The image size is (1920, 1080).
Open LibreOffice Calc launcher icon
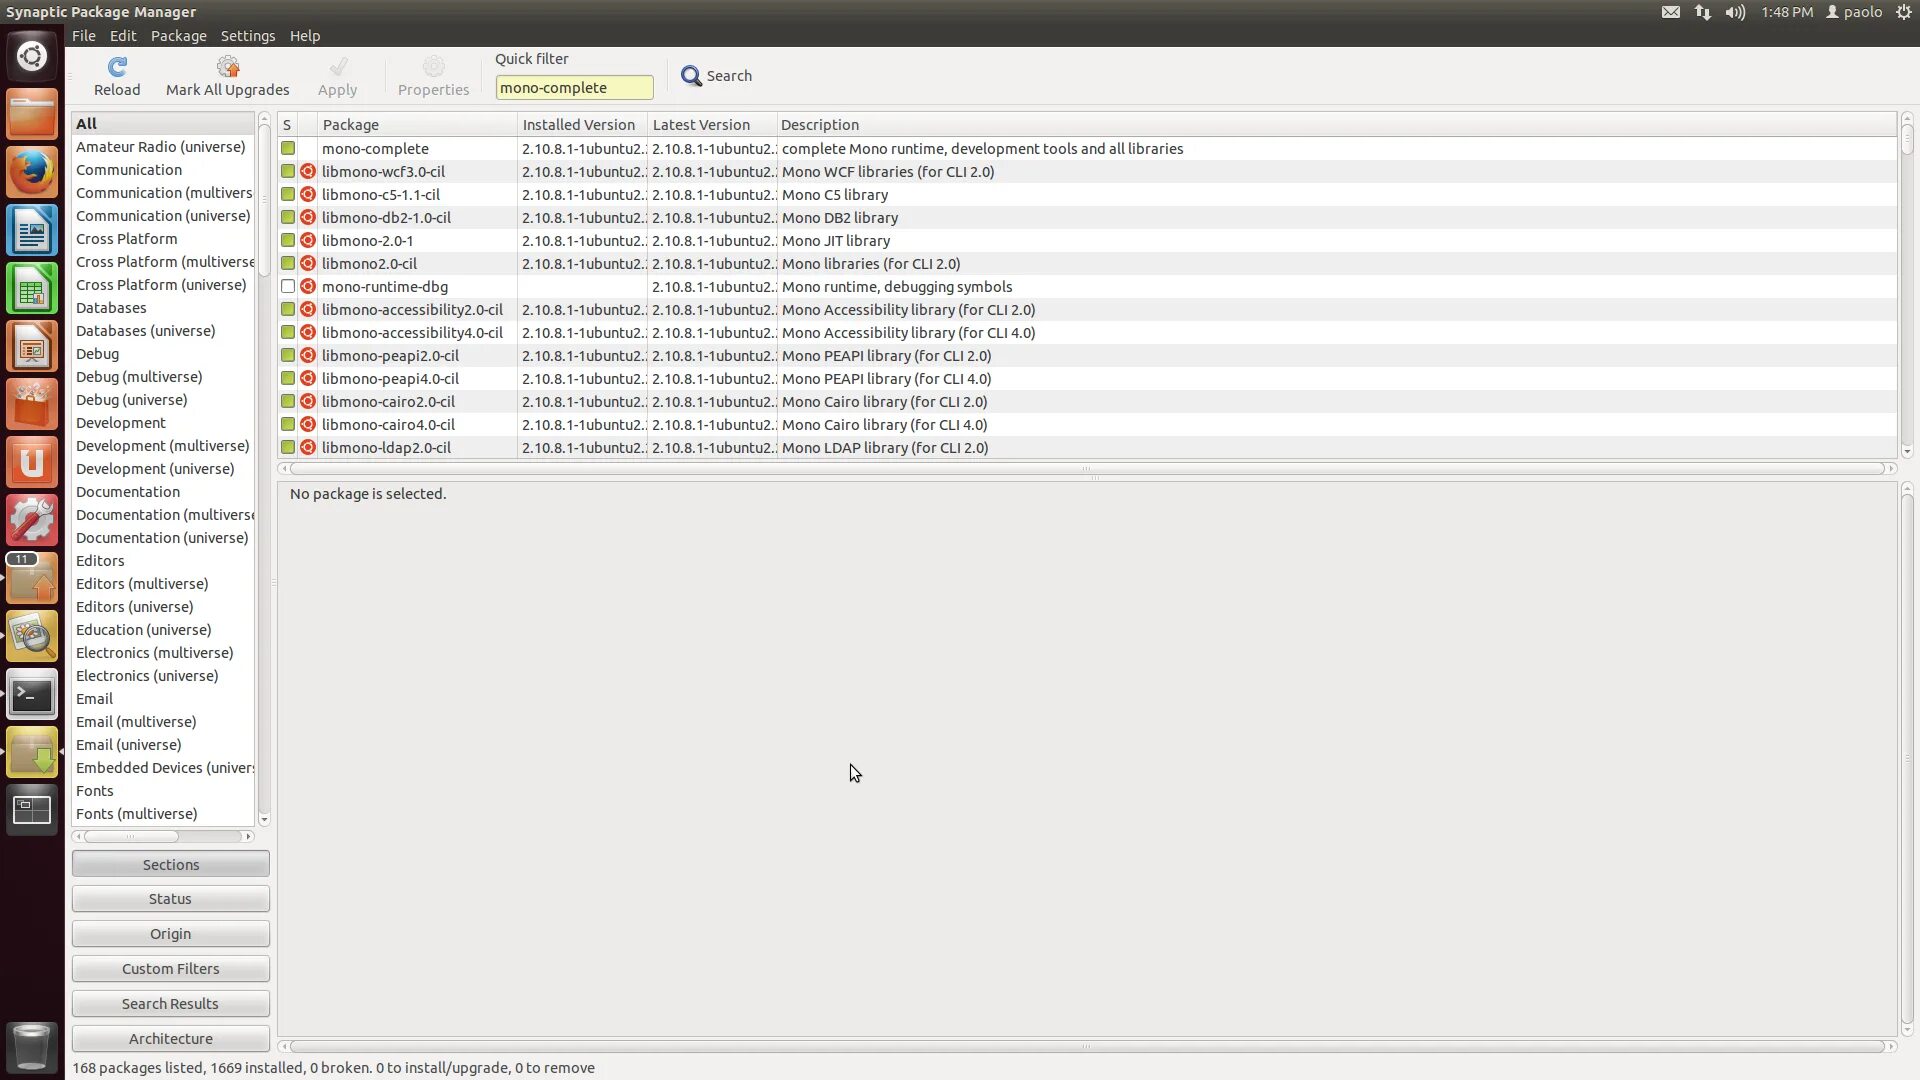point(32,288)
